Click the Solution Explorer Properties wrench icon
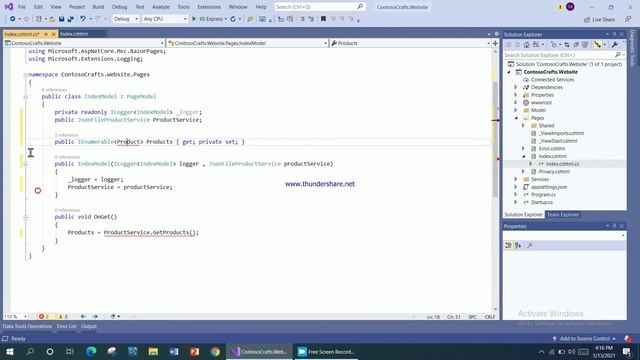The height and width of the screenshot is (360, 640). (615, 45)
